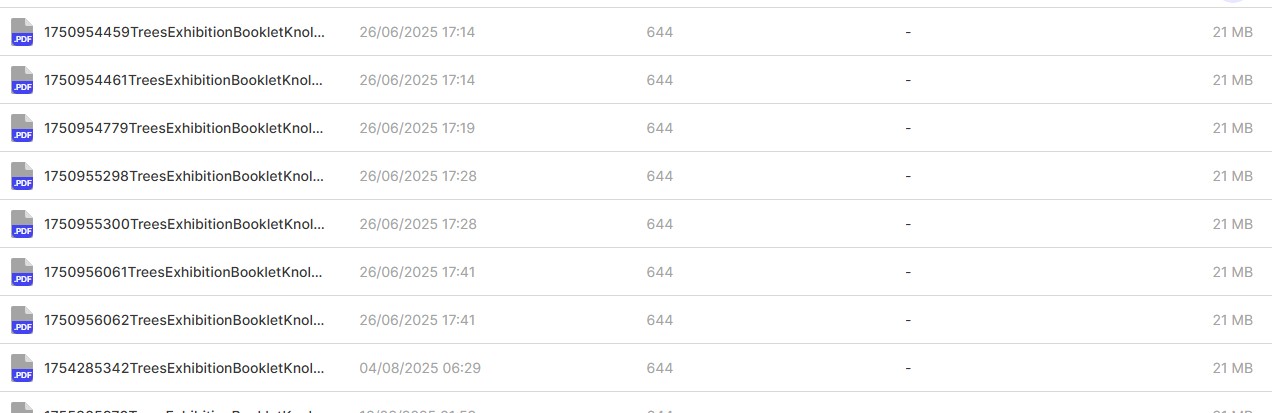Click the 644 permission value in the 17:19 row
Viewport: 1272px width, 413px height.
tap(659, 128)
